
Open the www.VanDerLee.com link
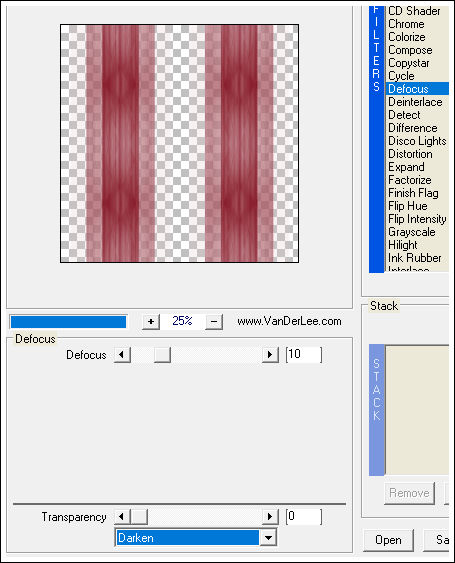289,321
